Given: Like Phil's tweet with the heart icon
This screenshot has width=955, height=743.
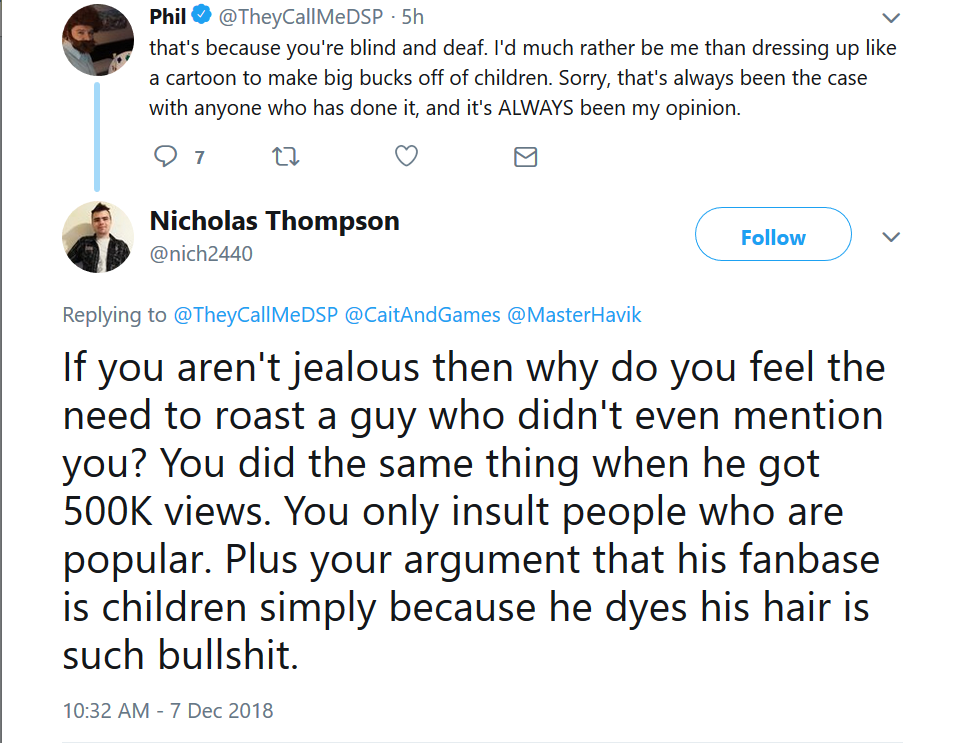Looking at the screenshot, I should [x=406, y=157].
